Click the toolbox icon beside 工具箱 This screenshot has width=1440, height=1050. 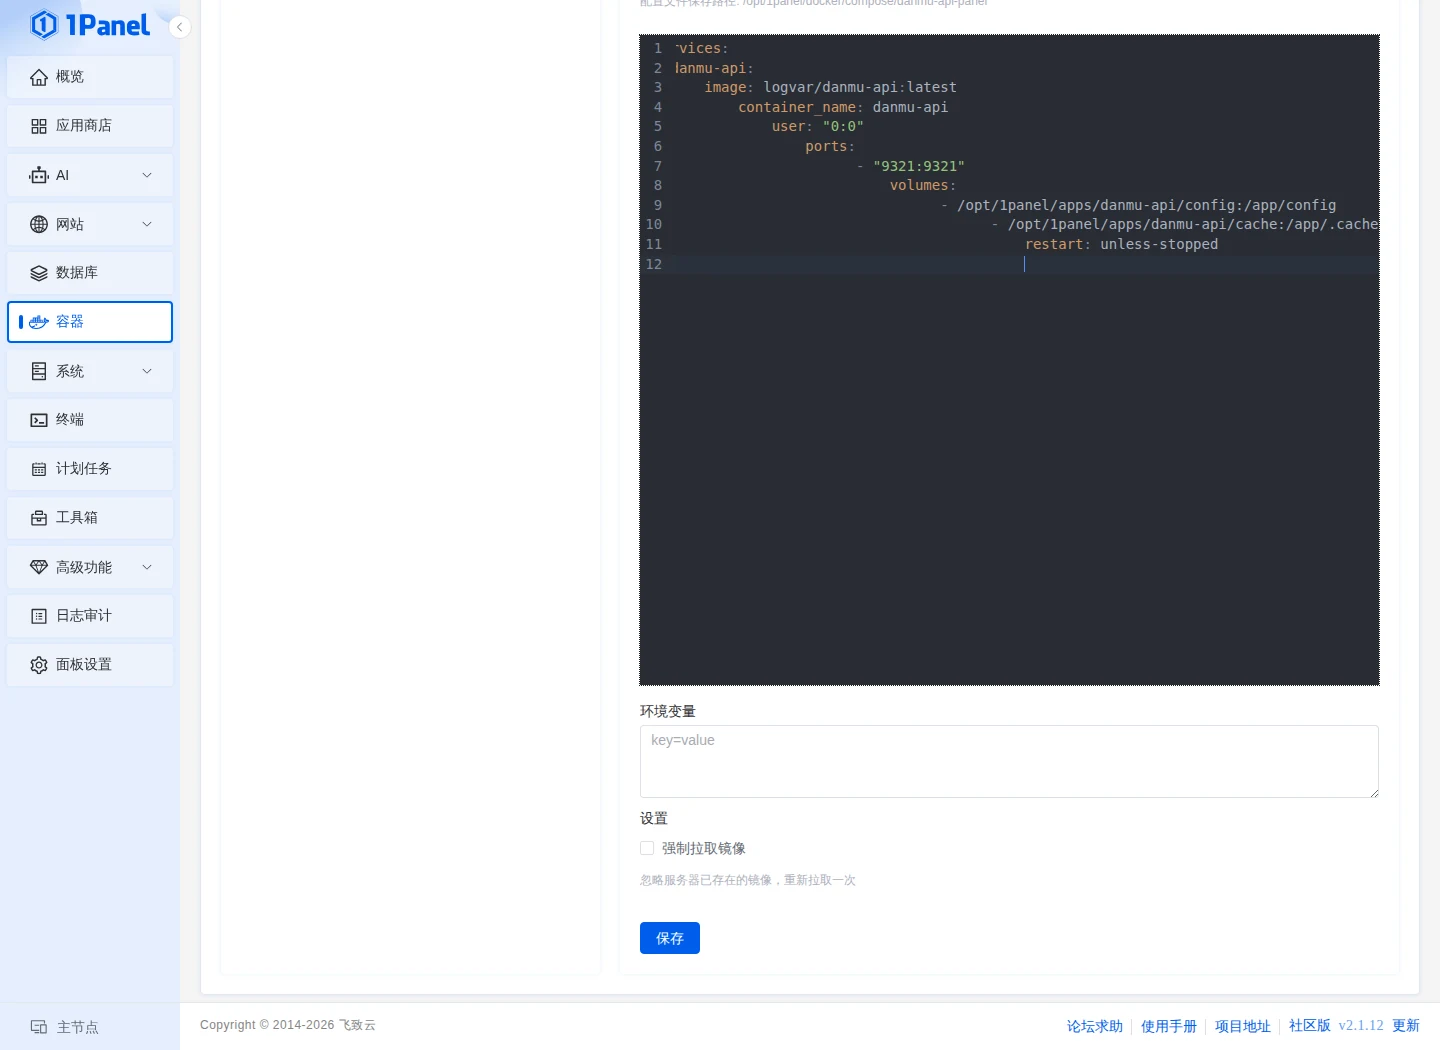(39, 518)
